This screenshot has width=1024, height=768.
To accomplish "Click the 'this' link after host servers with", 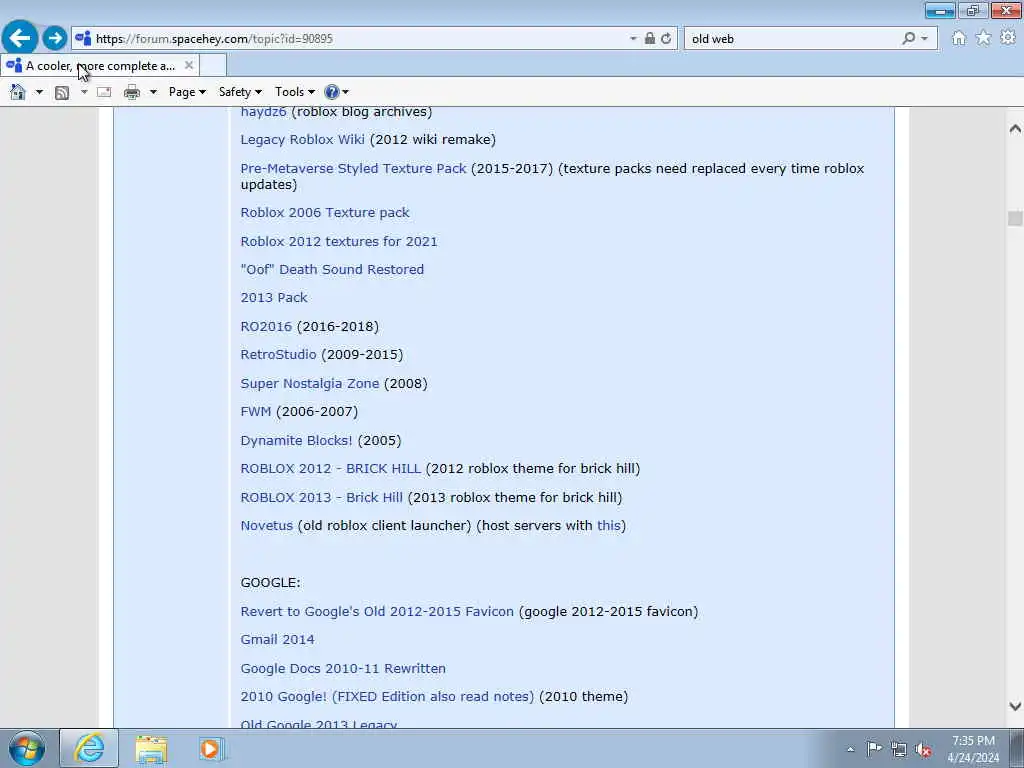I will [609, 526].
